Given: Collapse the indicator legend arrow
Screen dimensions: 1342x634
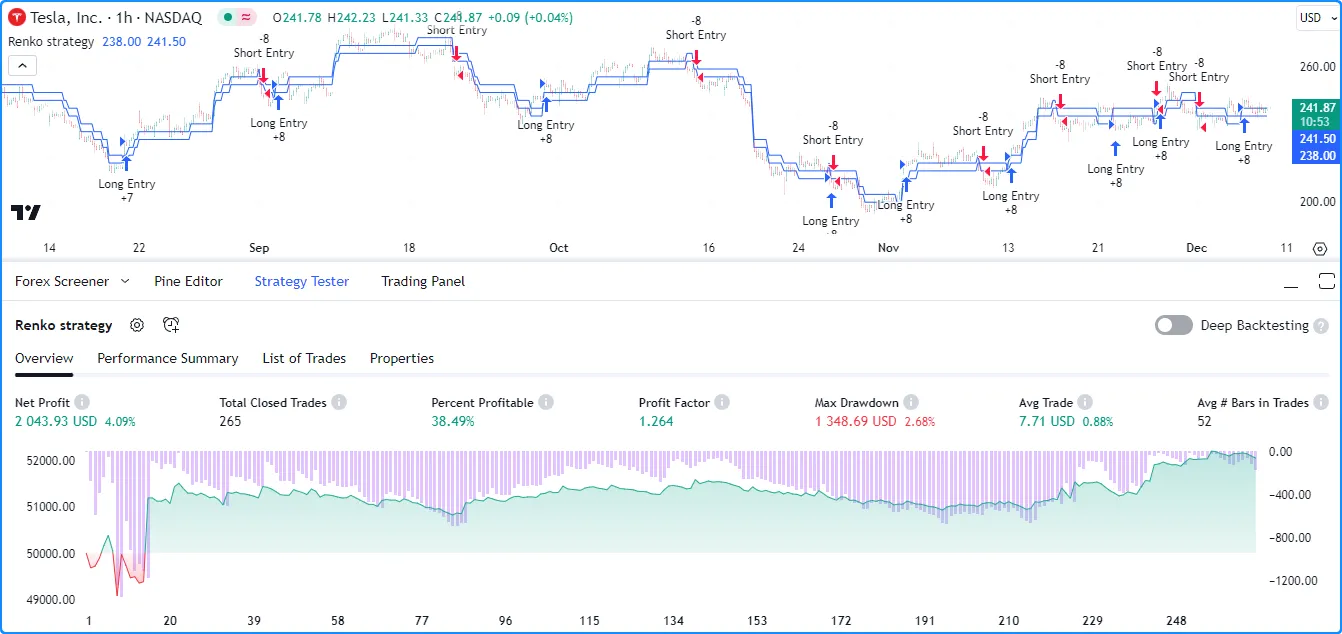Looking at the screenshot, I should pyautogui.click(x=22, y=66).
